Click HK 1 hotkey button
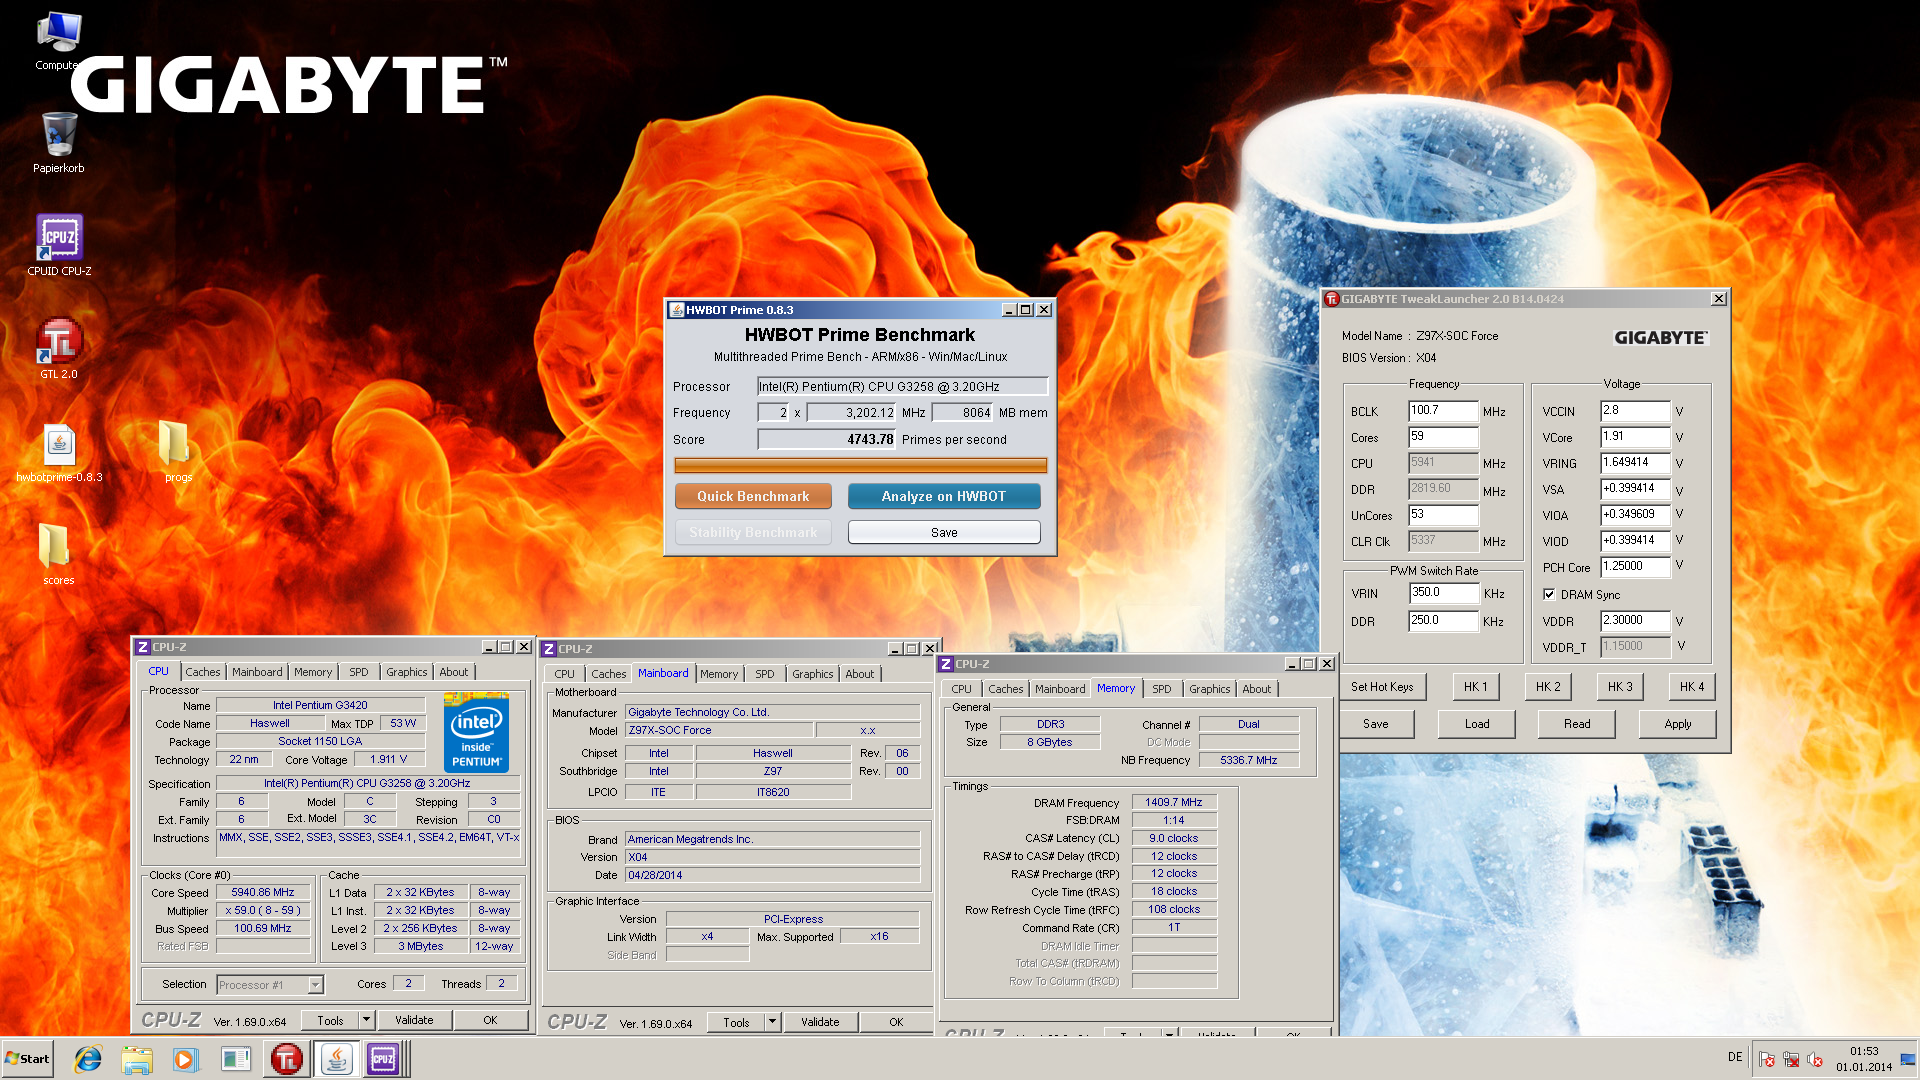The height and width of the screenshot is (1080, 1920). point(1476,687)
